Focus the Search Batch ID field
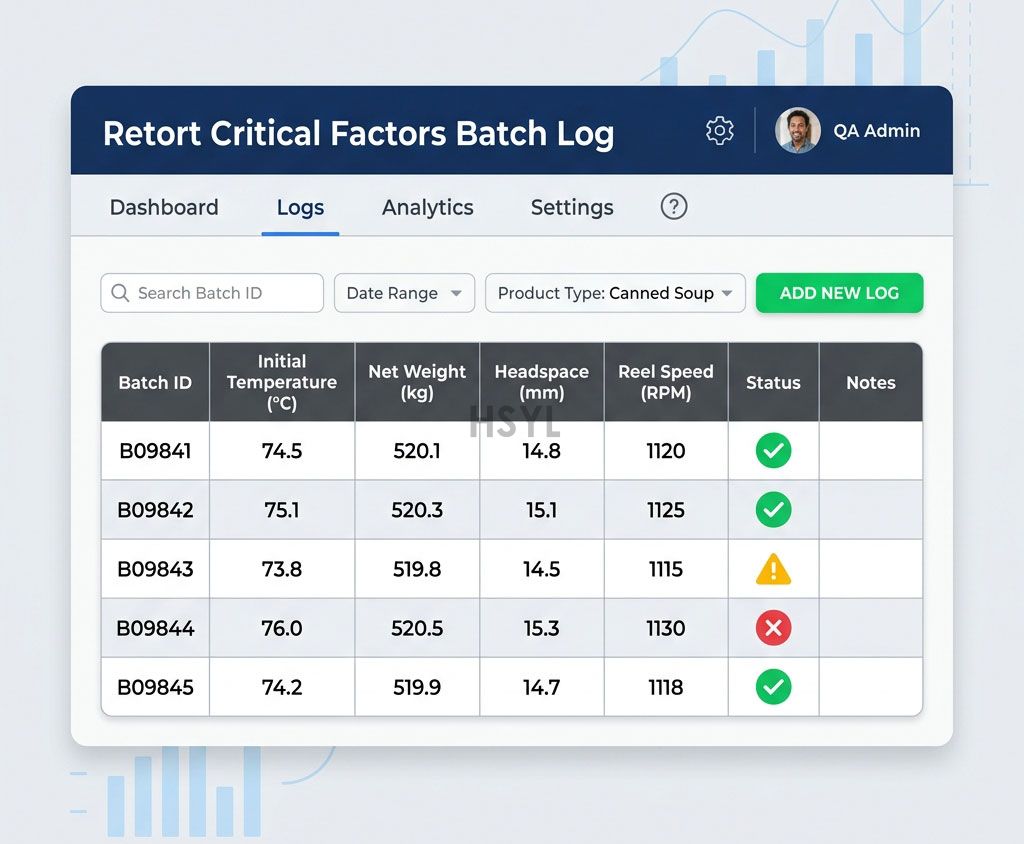The image size is (1024, 844). (212, 293)
